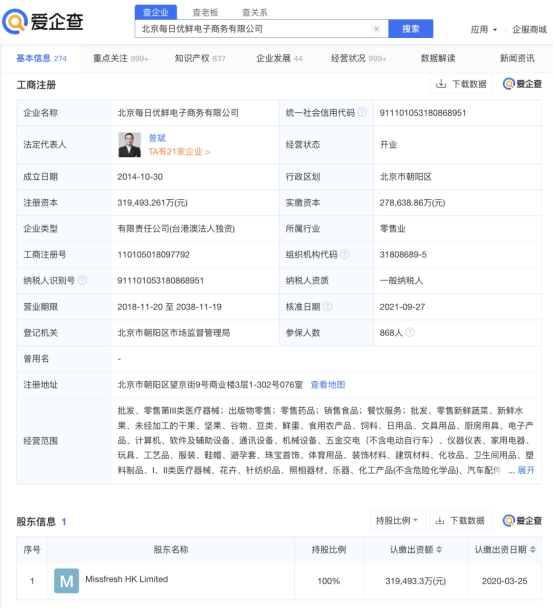Open the 经营状况 tab
This screenshot has width=554, height=609.
[x=359, y=58]
